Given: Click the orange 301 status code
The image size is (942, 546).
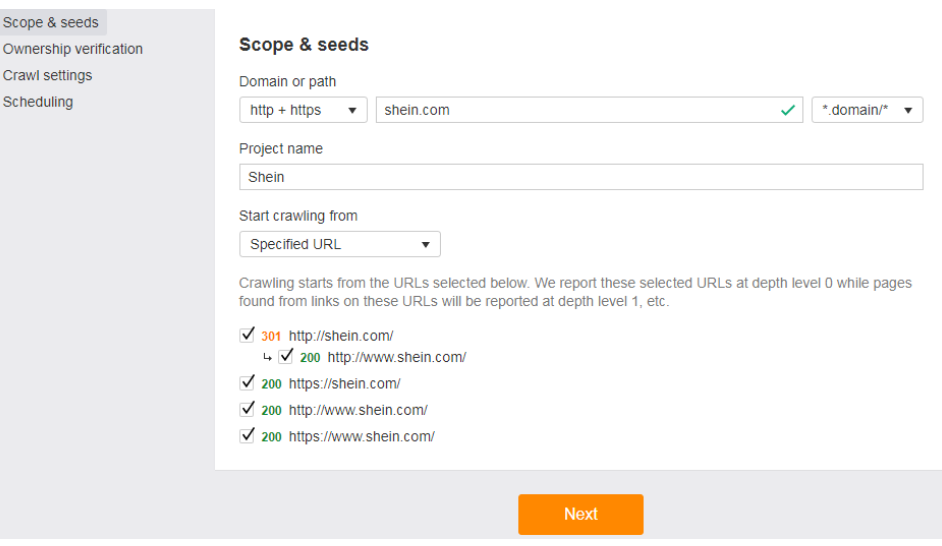Looking at the screenshot, I should (271, 336).
